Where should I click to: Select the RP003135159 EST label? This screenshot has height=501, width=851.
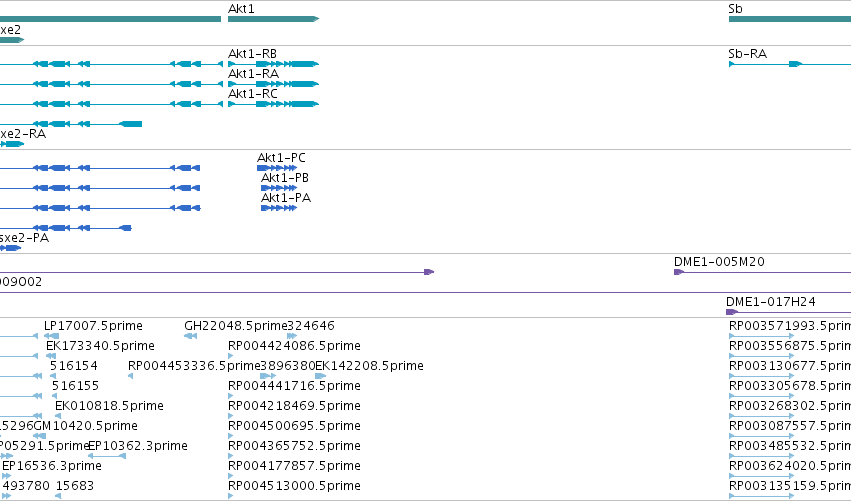pyautogui.click(x=790, y=486)
